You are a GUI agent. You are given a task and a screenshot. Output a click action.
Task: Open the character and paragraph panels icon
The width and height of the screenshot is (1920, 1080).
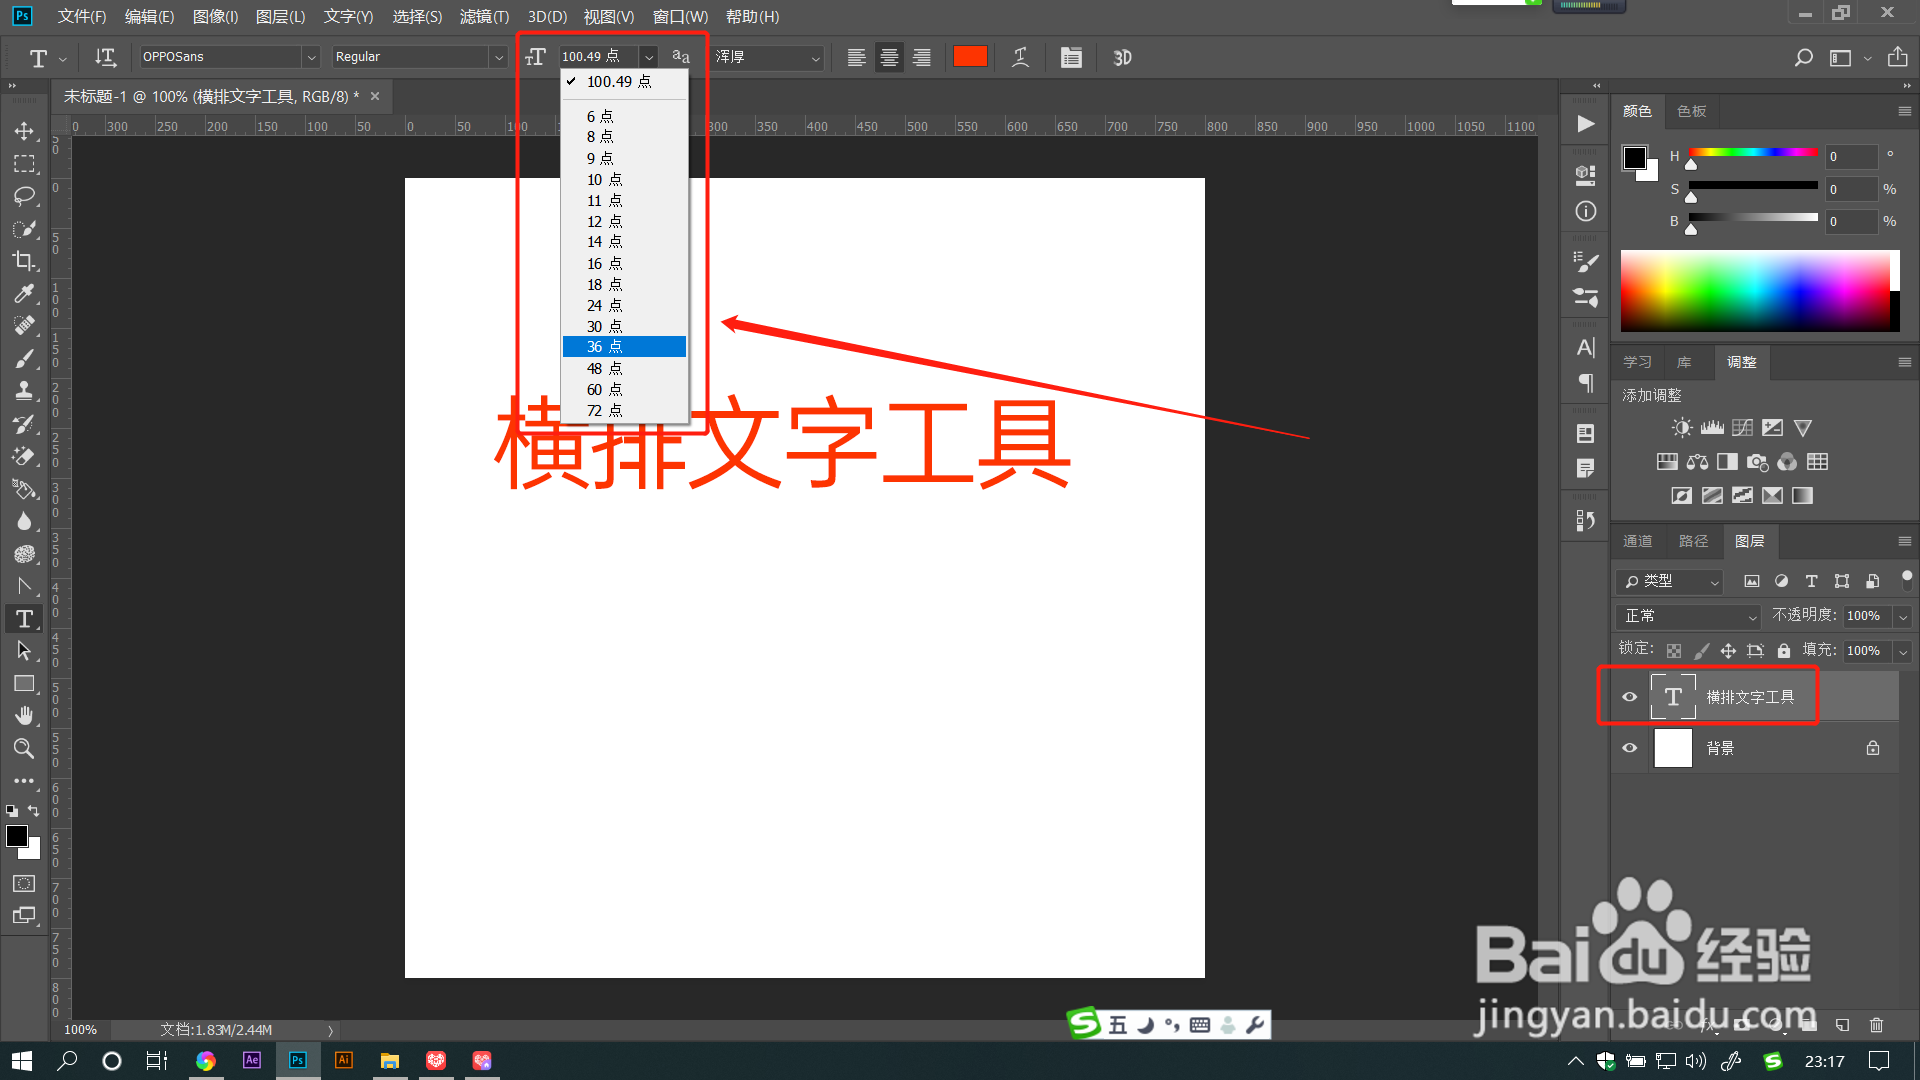[x=1071, y=57]
